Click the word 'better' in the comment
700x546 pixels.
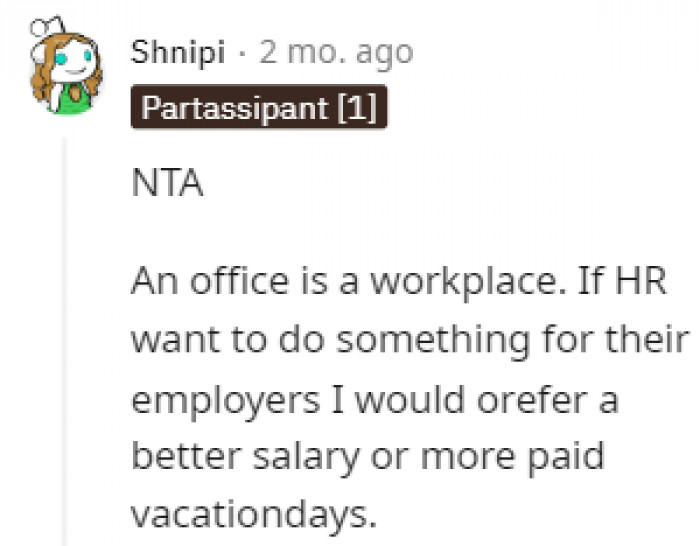click(187, 455)
